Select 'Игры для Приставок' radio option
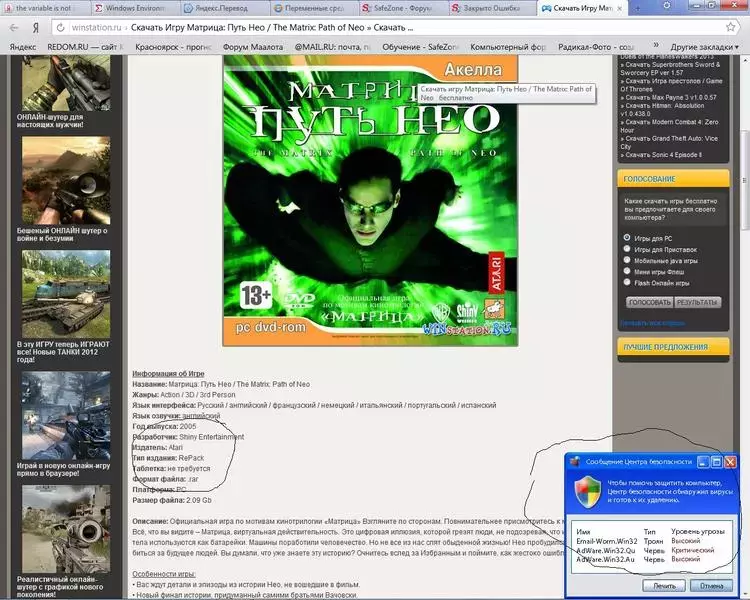750x600 pixels. point(627,249)
